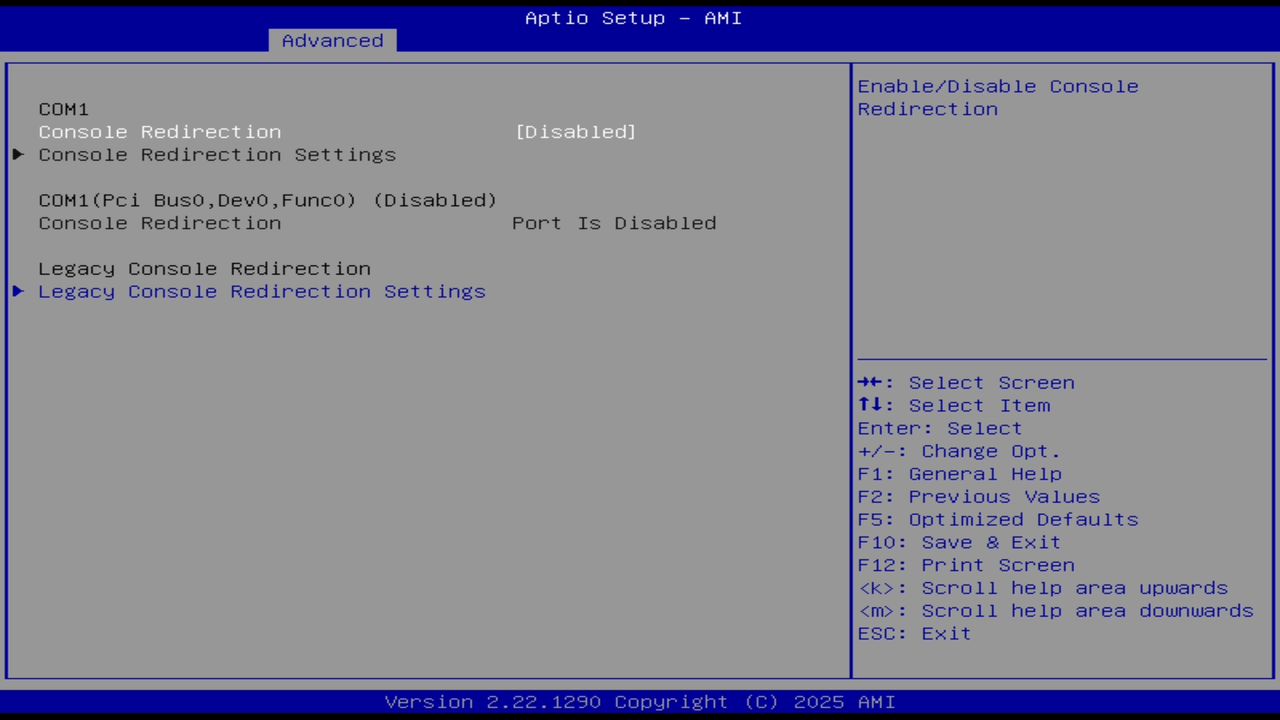Select F10: Save & Exit in the key legend
Image resolution: width=1280 pixels, height=720 pixels.
pos(958,541)
